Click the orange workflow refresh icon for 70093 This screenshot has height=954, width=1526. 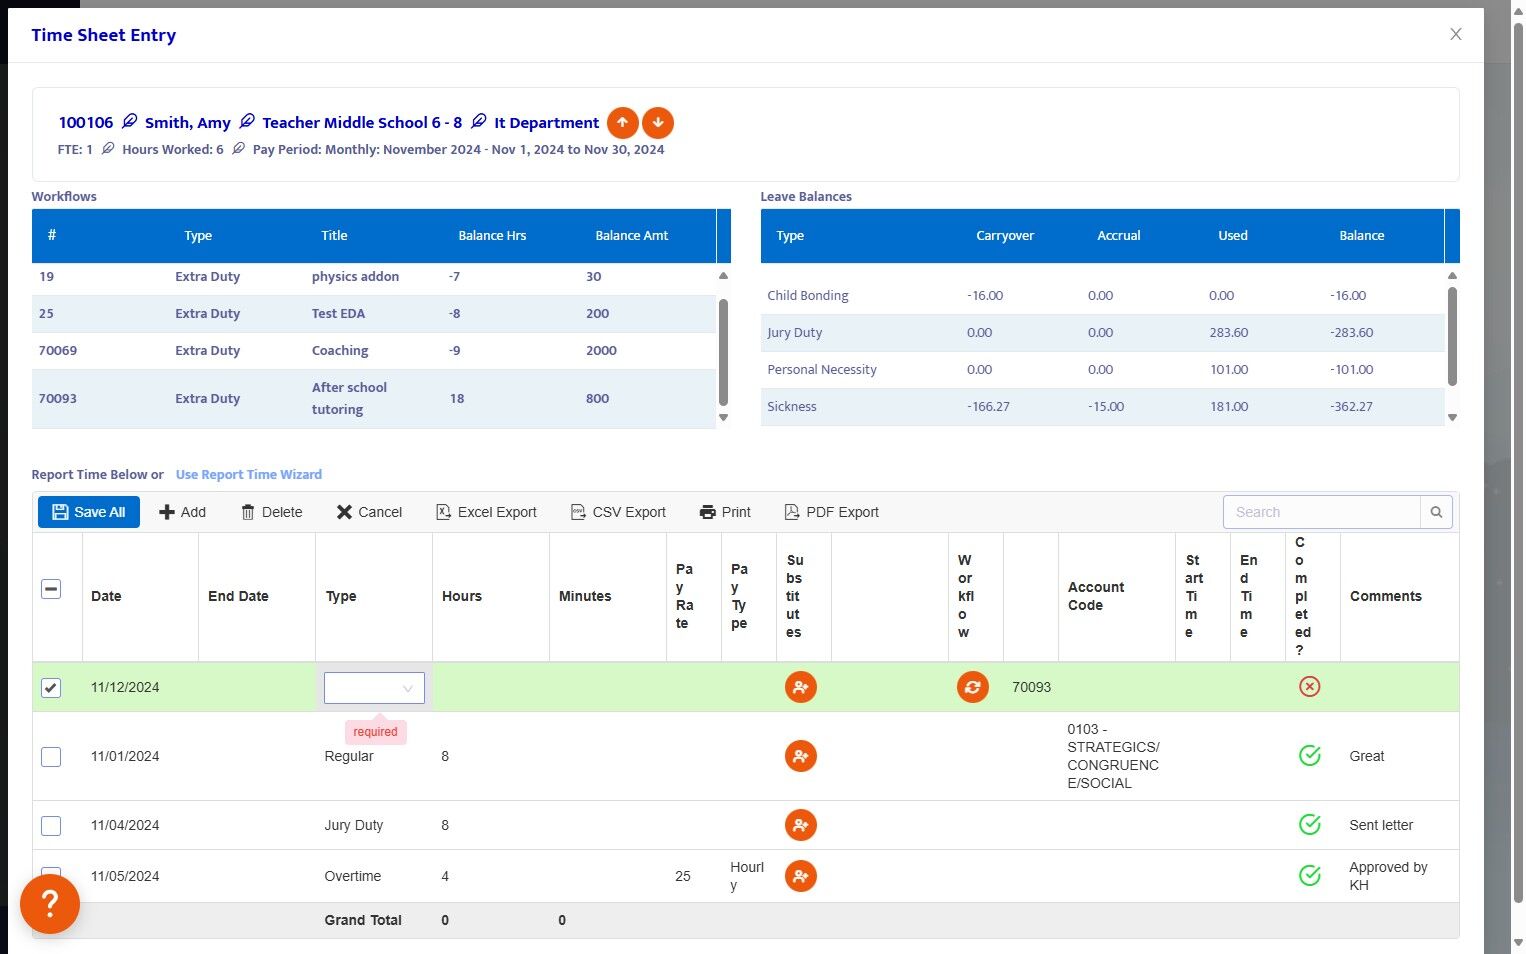972,687
